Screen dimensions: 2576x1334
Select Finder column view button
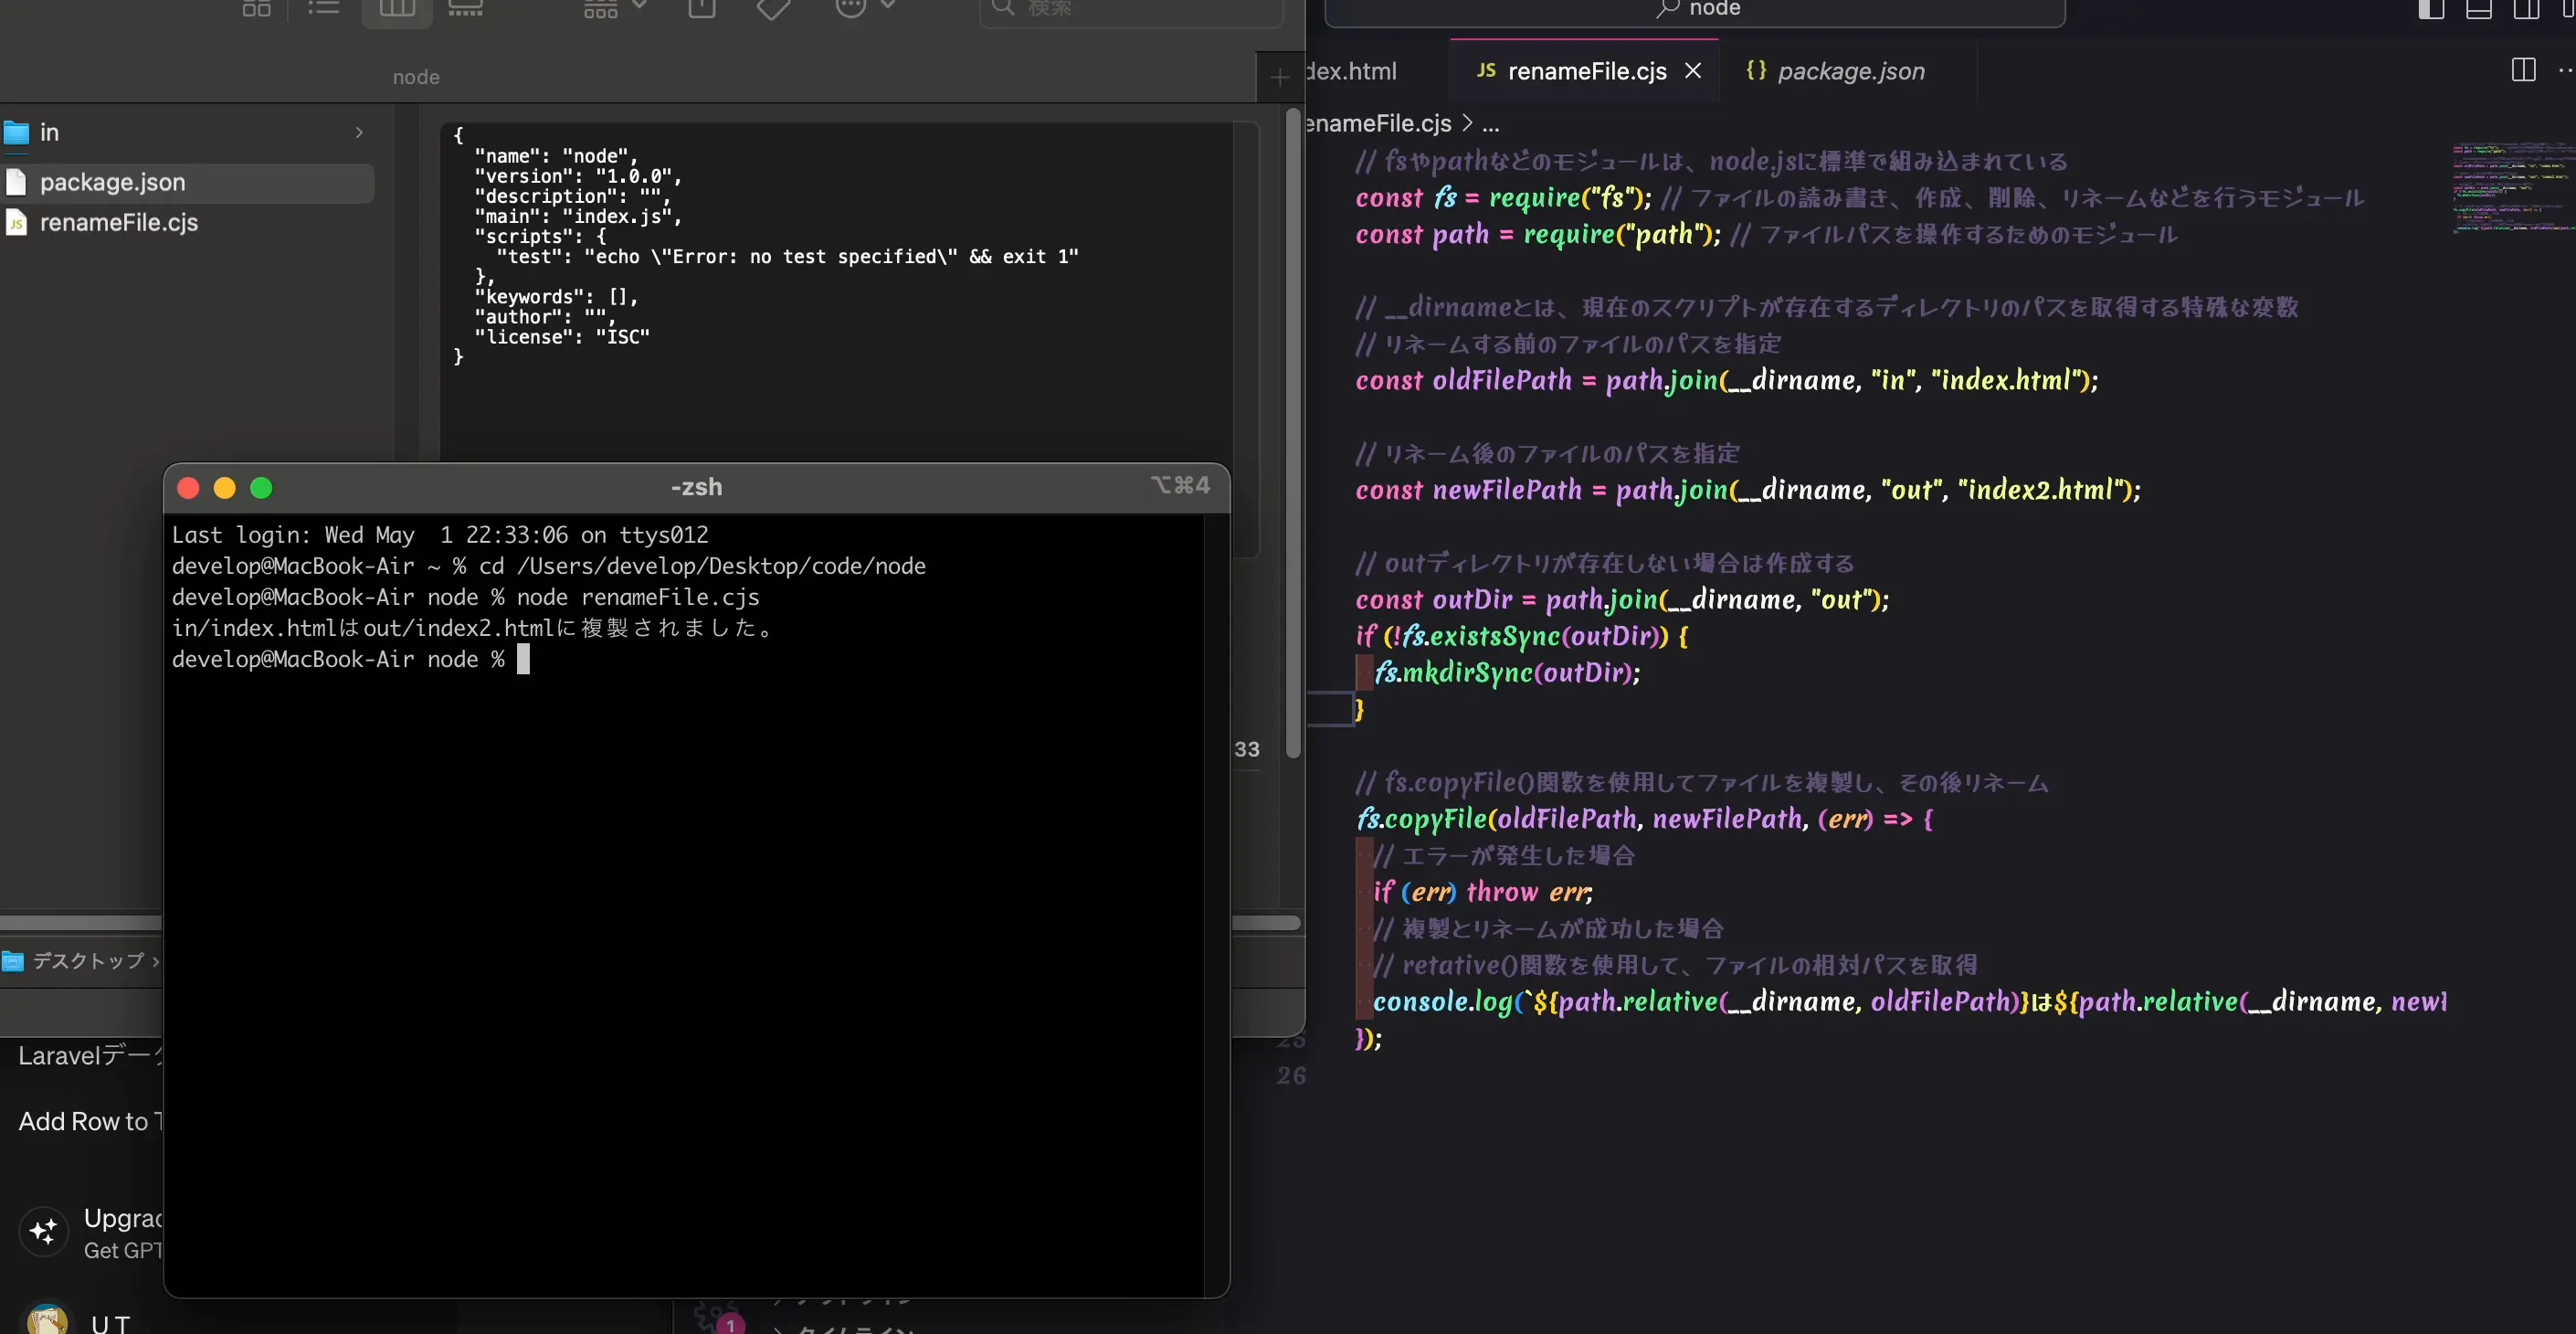point(397,9)
